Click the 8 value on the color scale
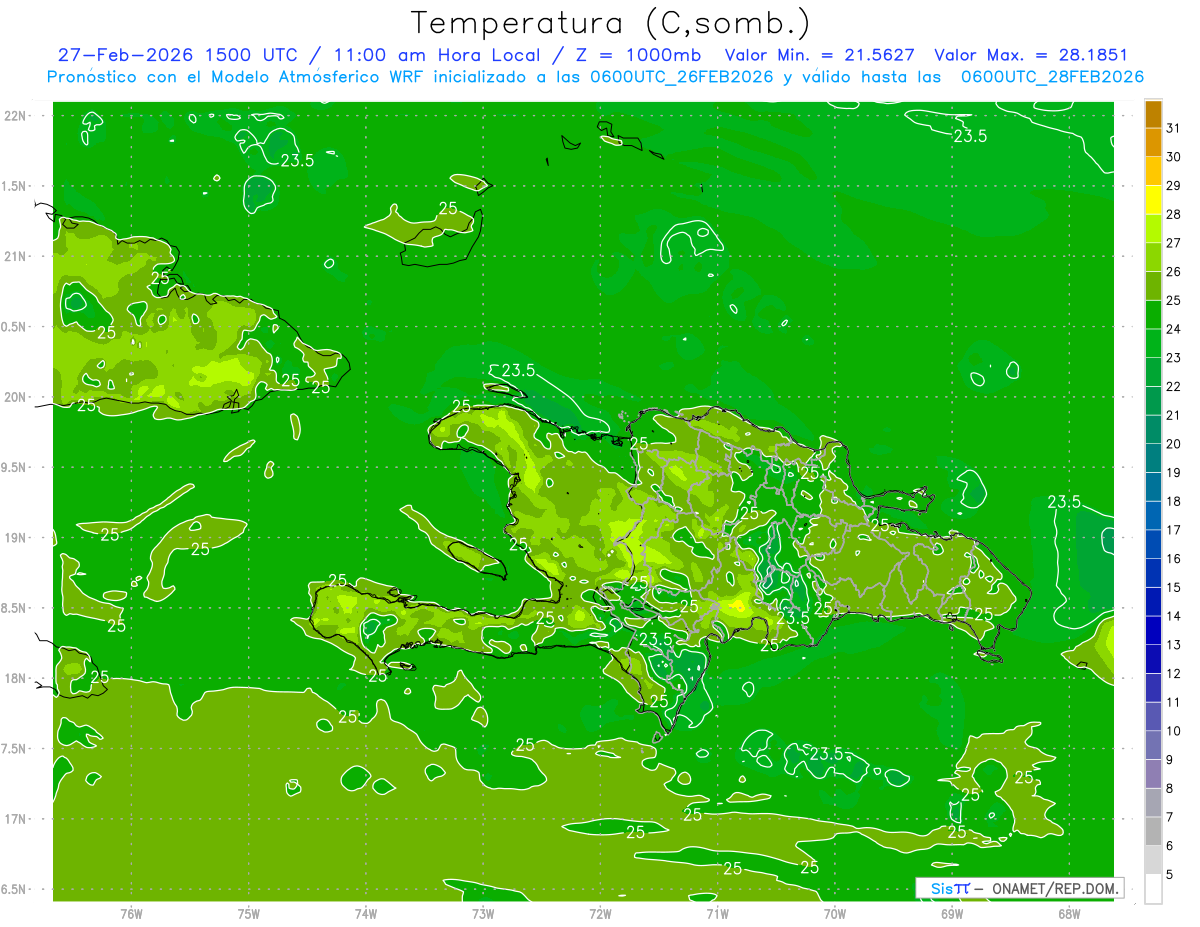Image resolution: width=1200 pixels, height=927 pixels. point(1170,788)
